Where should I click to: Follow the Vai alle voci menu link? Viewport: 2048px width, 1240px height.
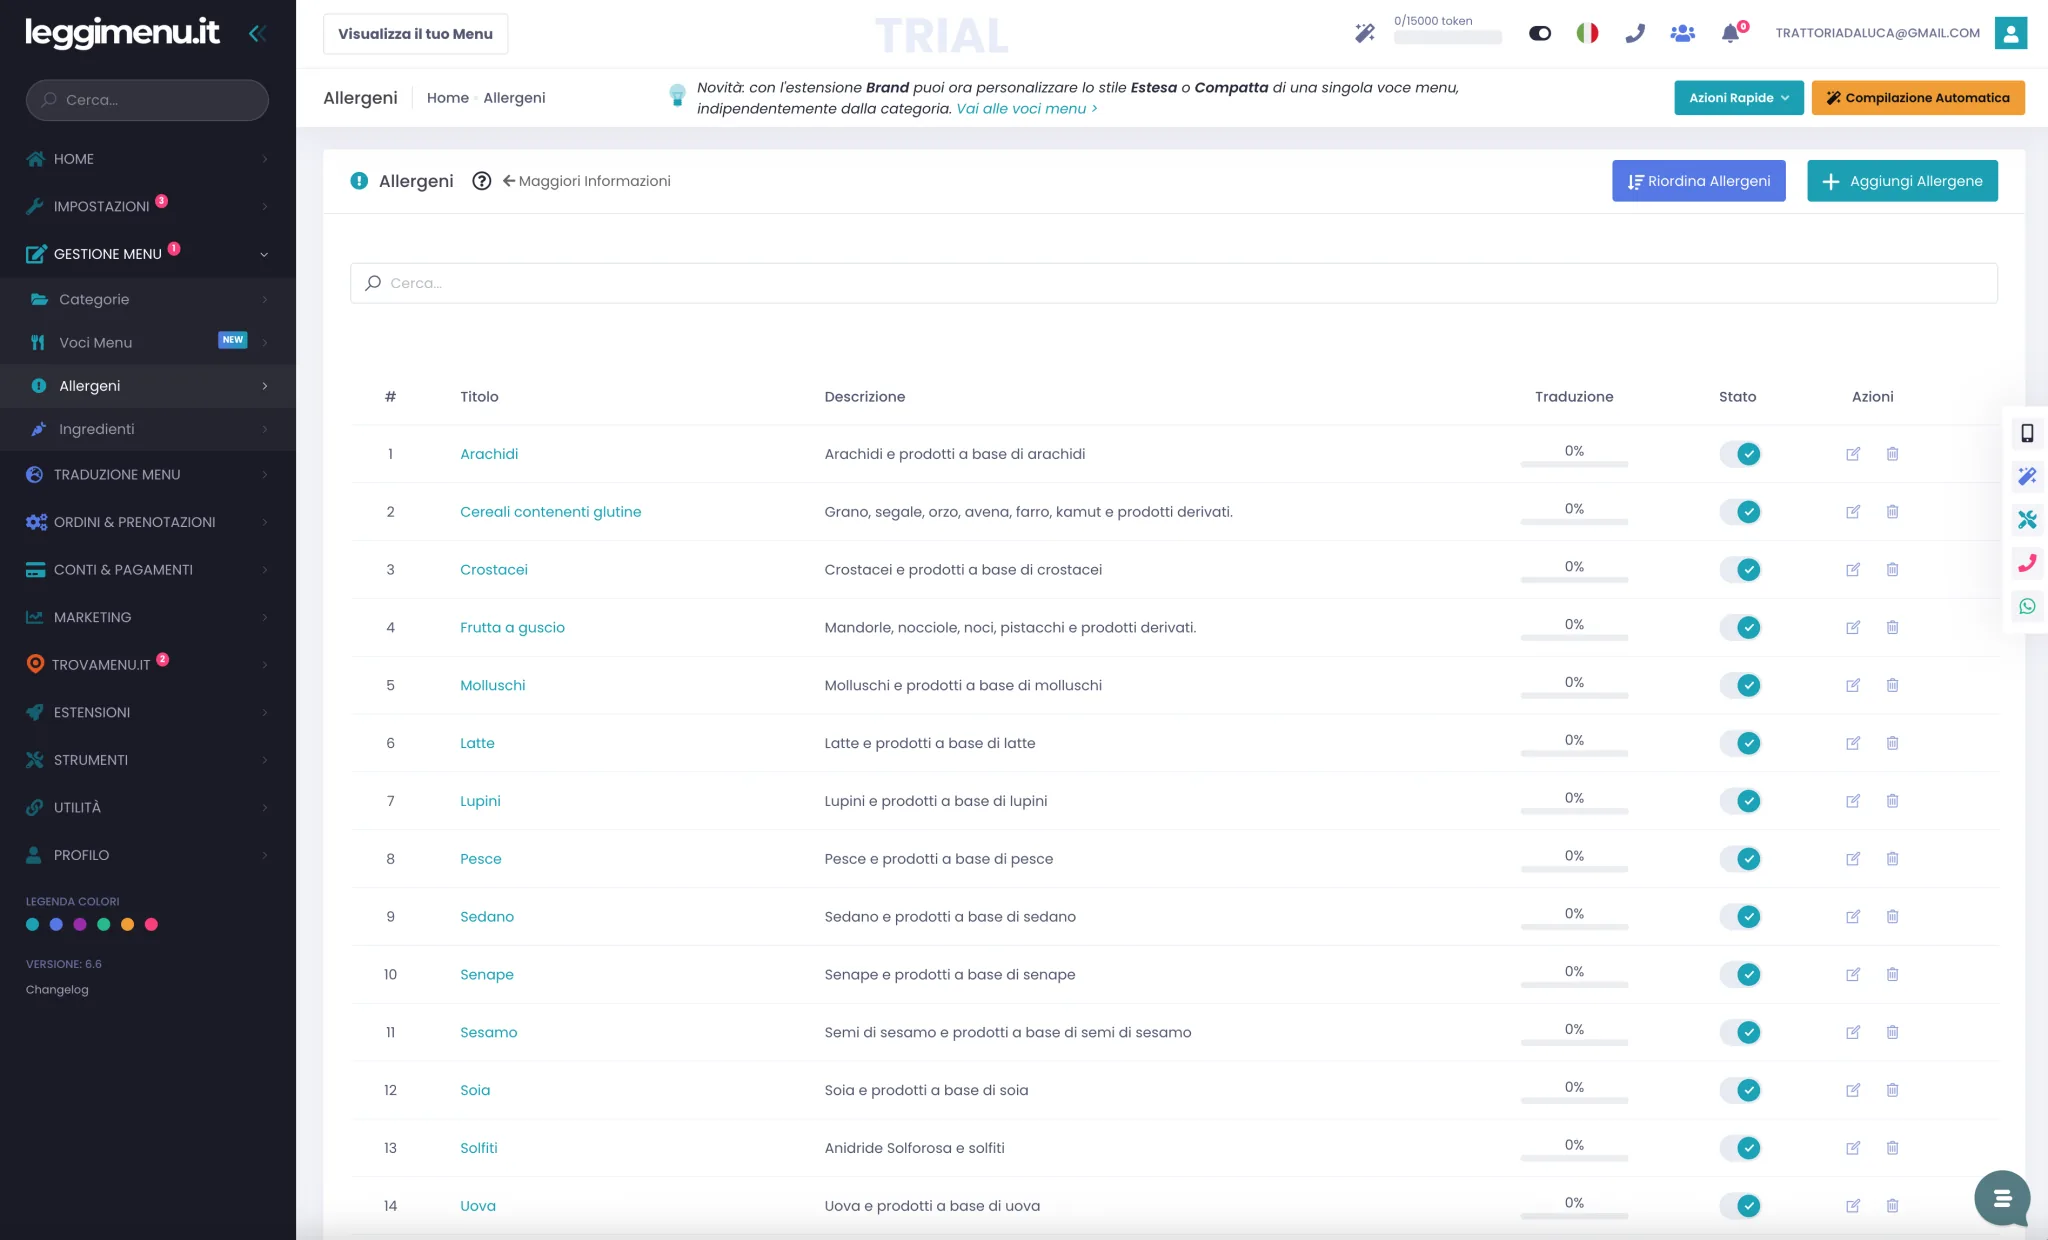click(1027, 109)
